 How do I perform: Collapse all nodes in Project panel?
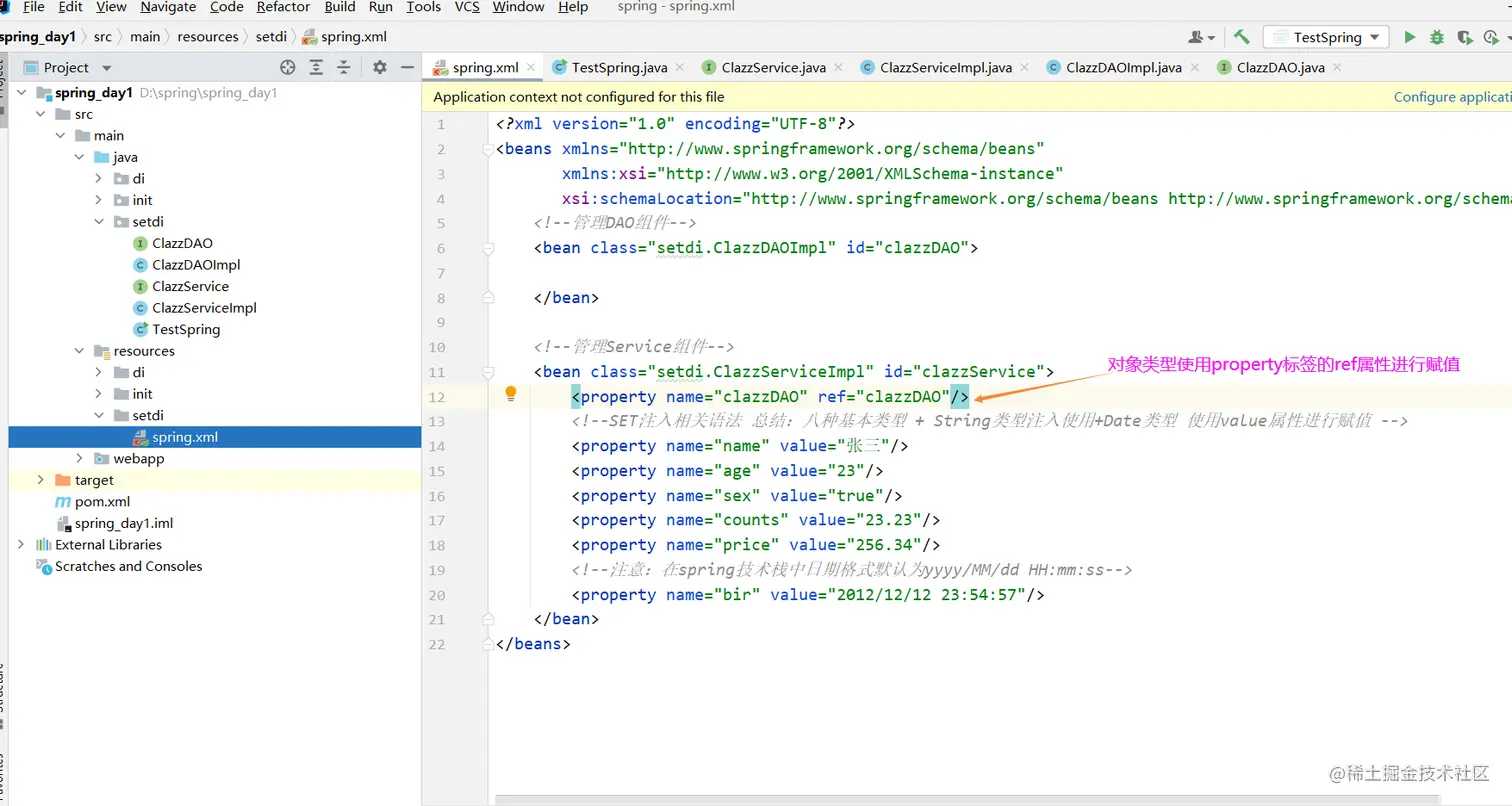(x=343, y=67)
